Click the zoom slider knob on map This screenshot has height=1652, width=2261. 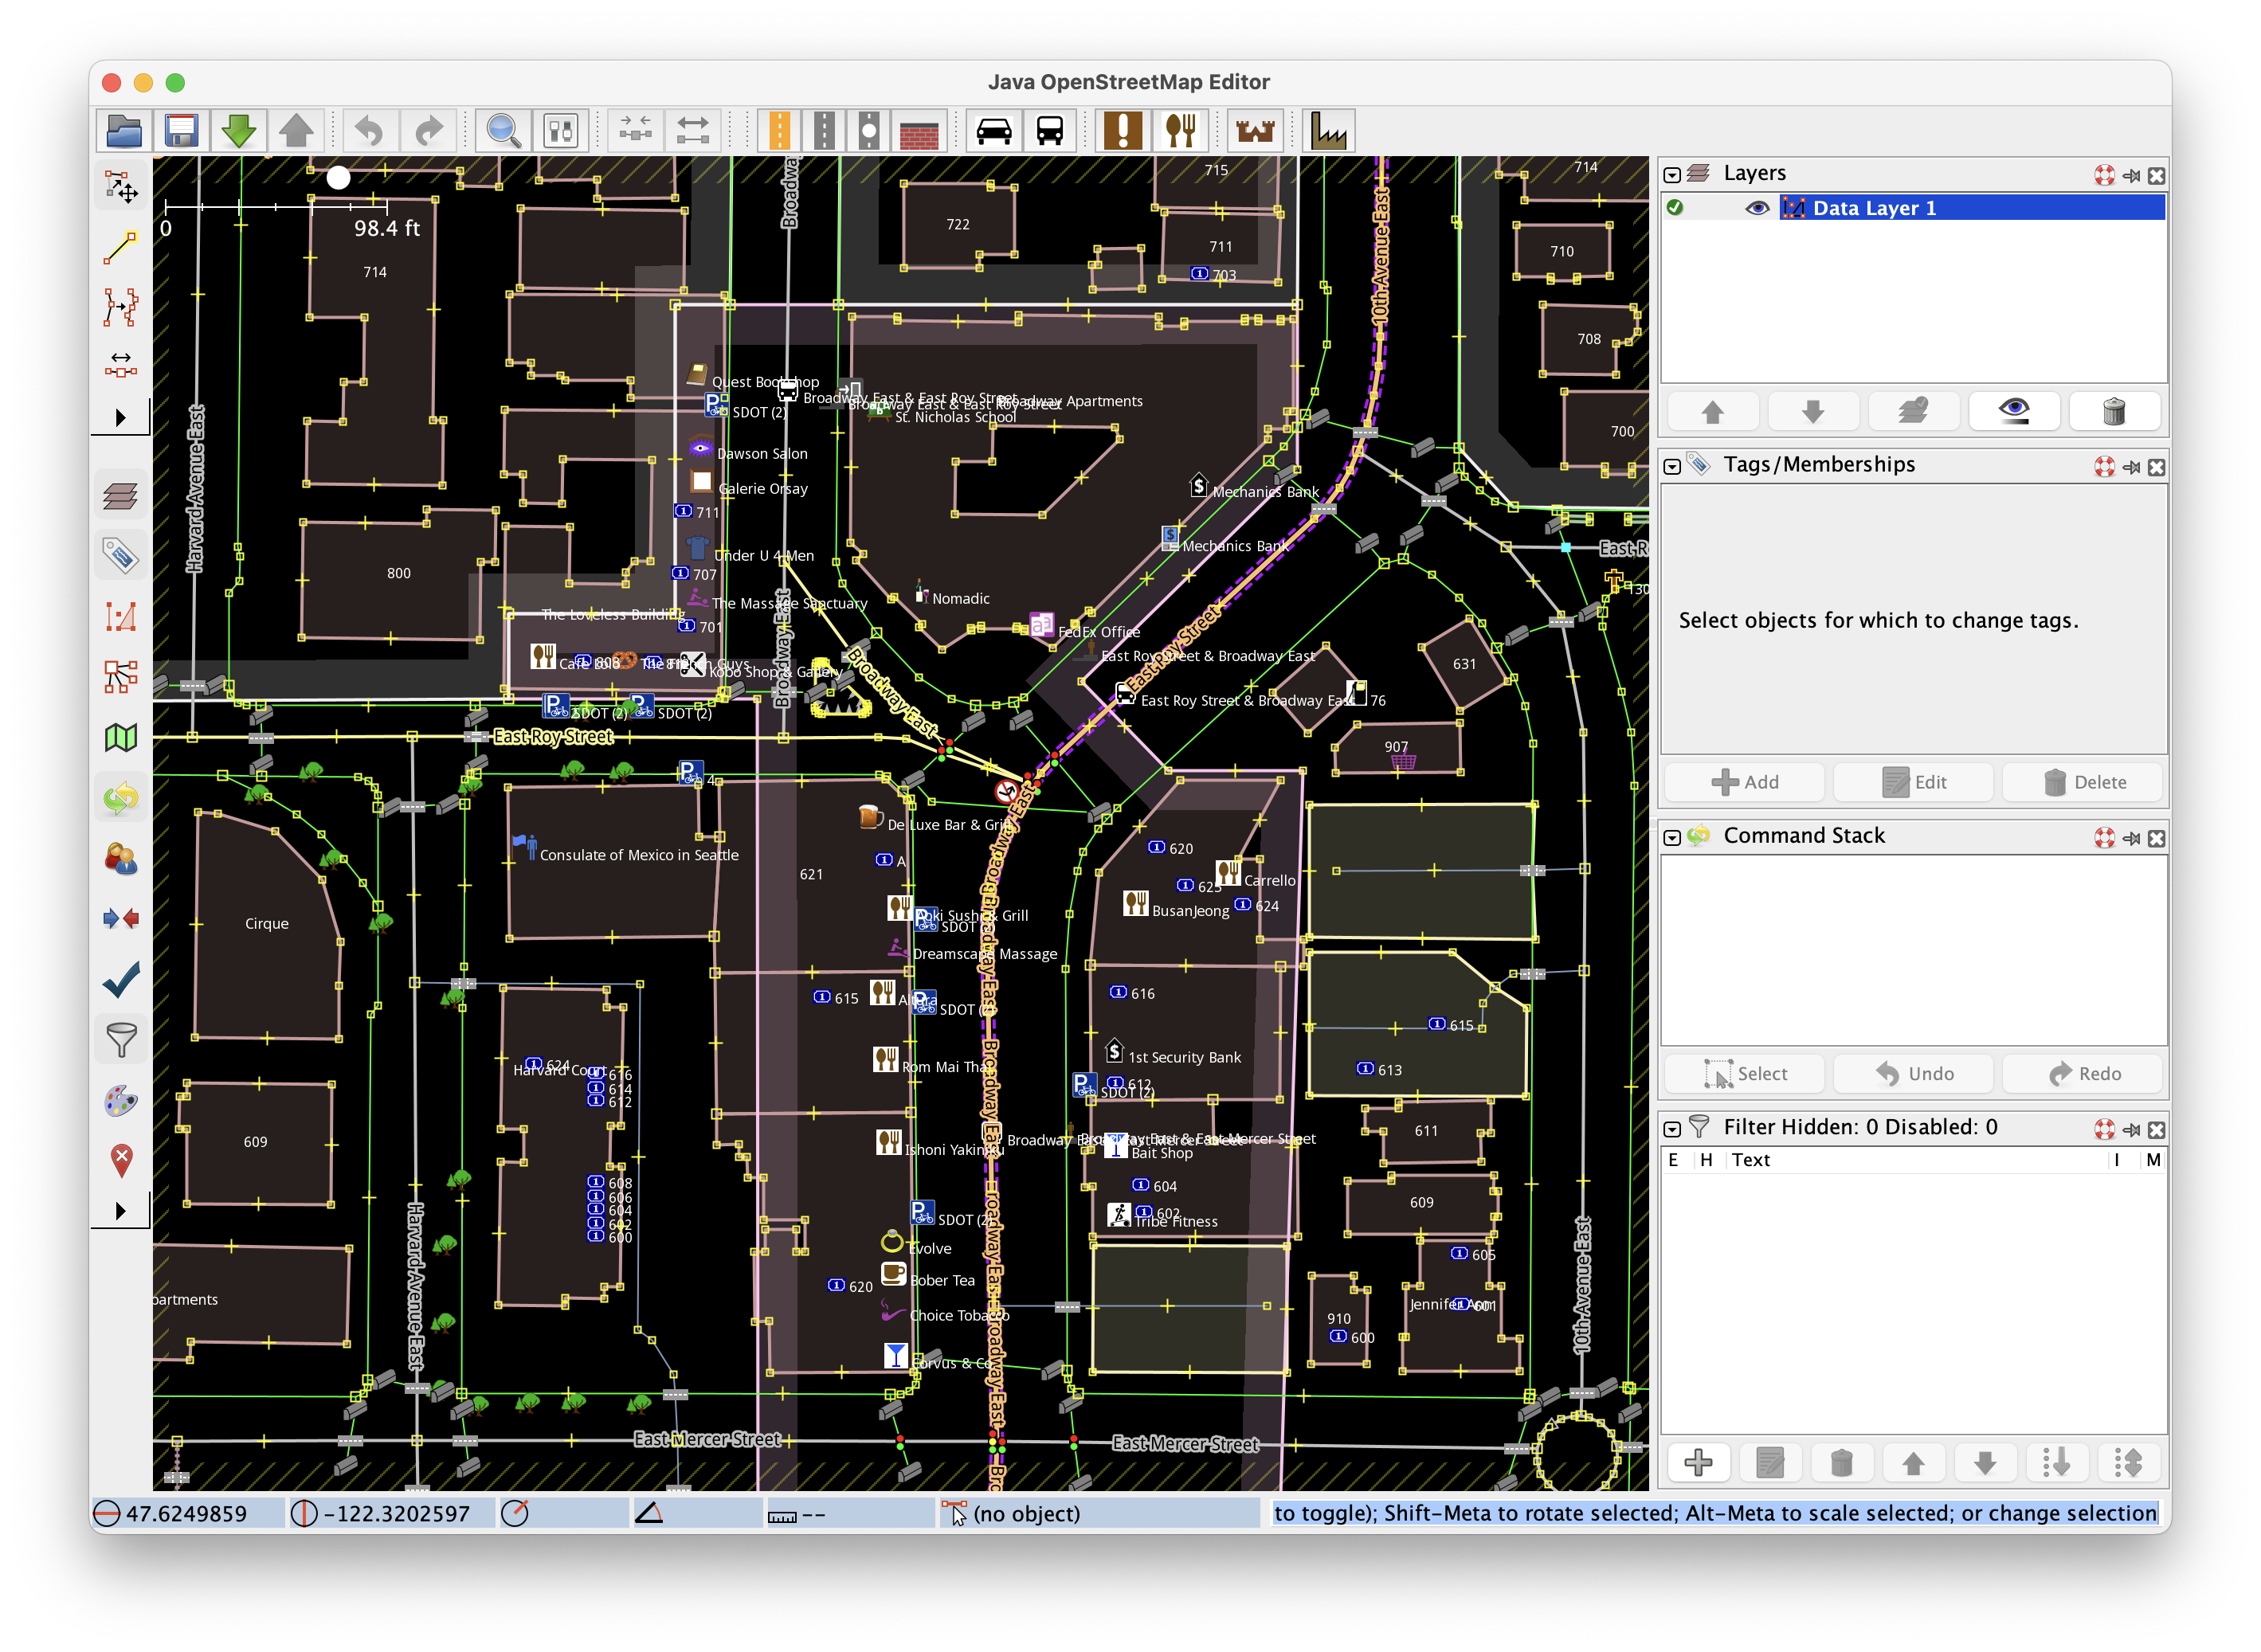click(339, 178)
